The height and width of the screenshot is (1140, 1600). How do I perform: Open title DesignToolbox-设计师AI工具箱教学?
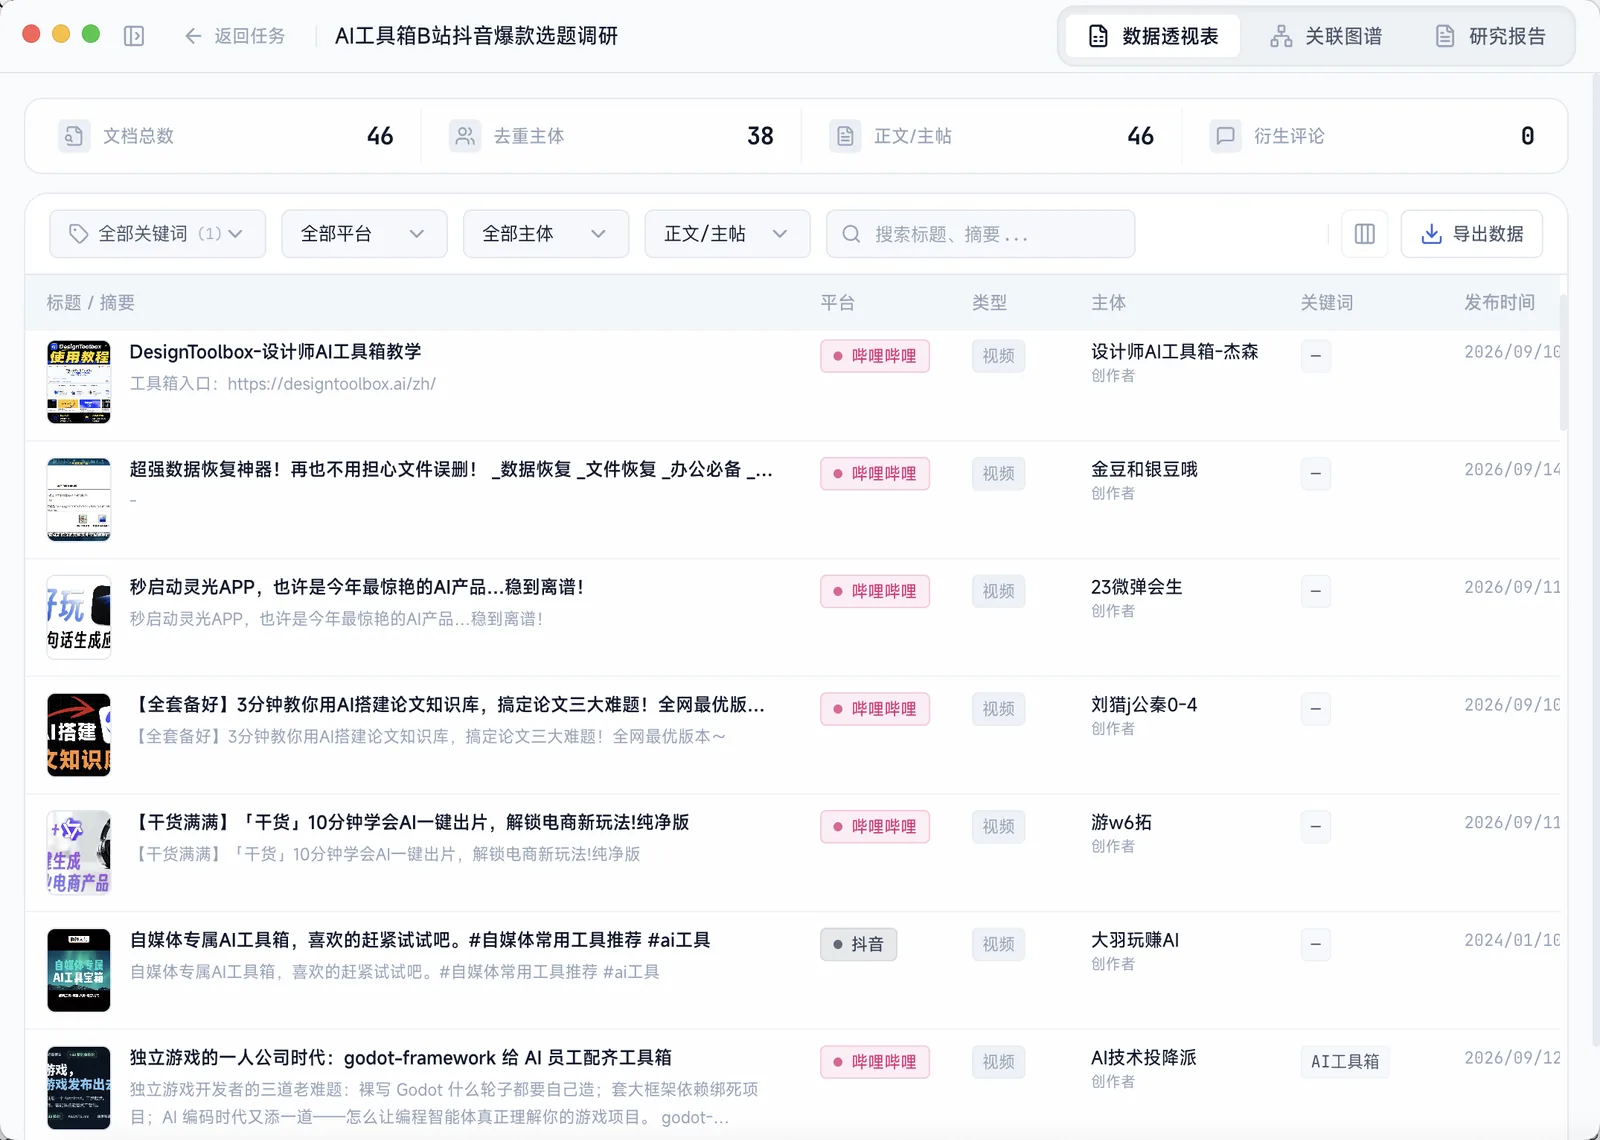pos(275,352)
